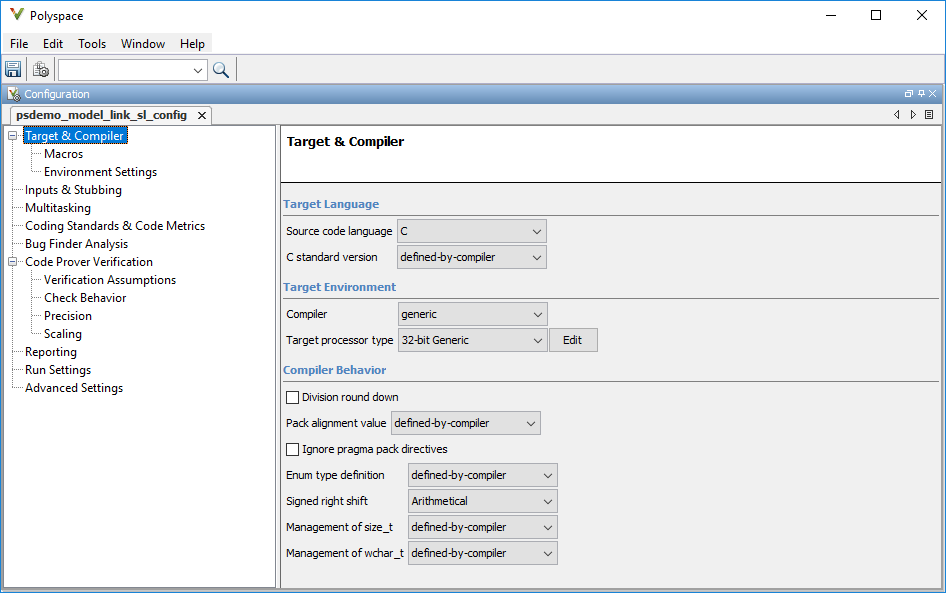The height and width of the screenshot is (593, 946).
Task: Click the Save icon in the toolbar
Action: pos(13,69)
